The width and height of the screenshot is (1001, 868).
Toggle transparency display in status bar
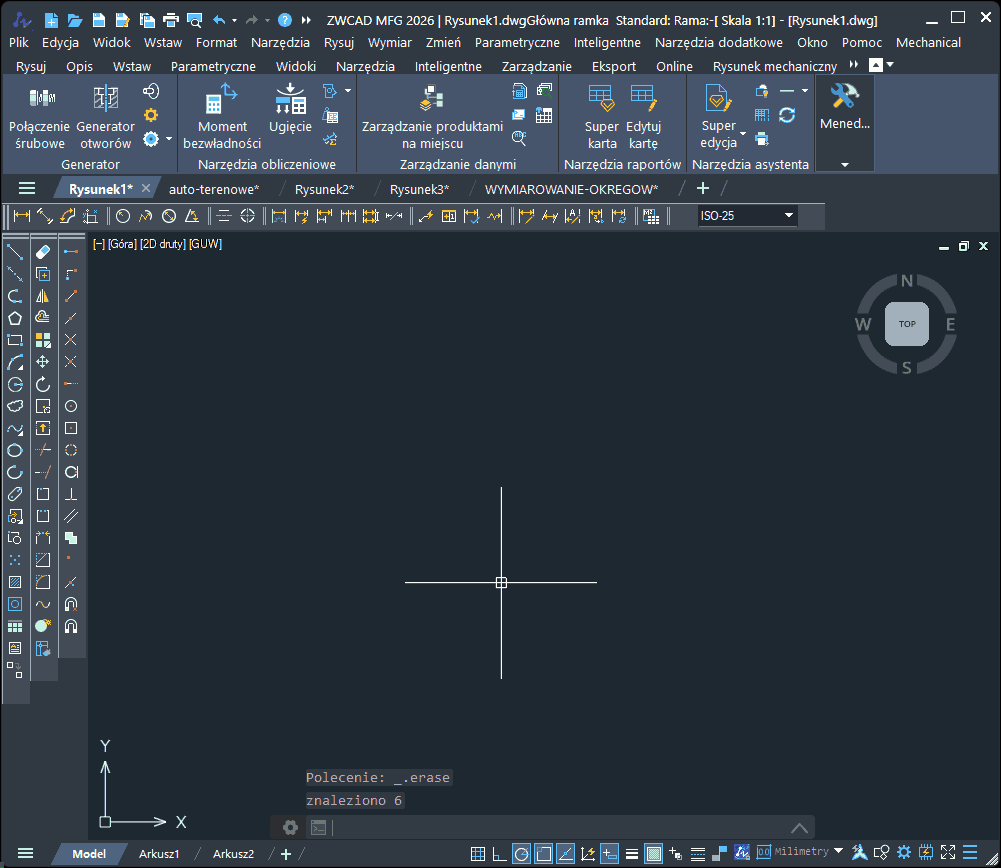point(654,853)
